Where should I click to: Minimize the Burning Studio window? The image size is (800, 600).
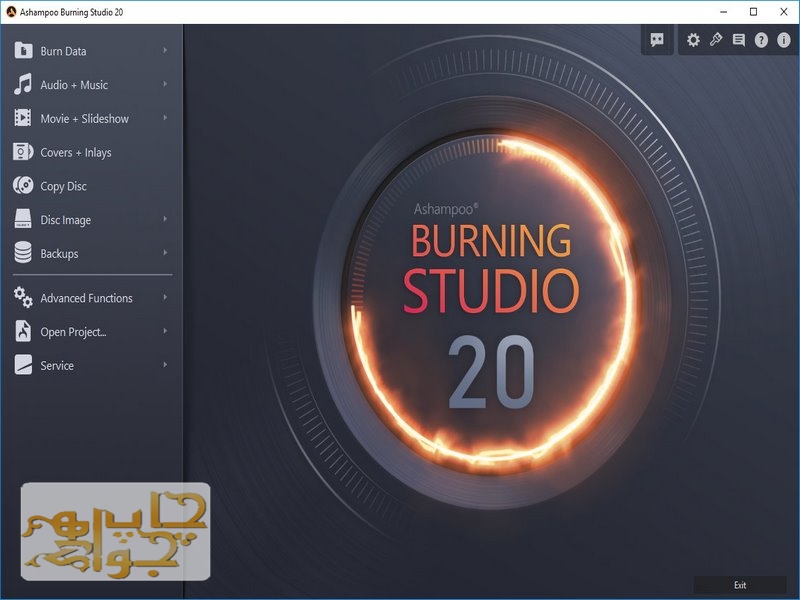pyautogui.click(x=723, y=12)
